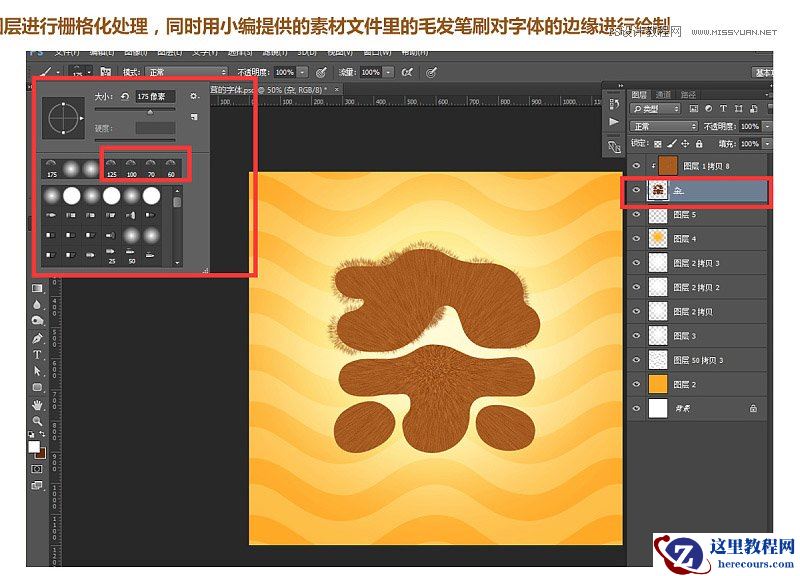Select the Type tool in the toolbox
The height and width of the screenshot is (576, 800).
click(38, 356)
